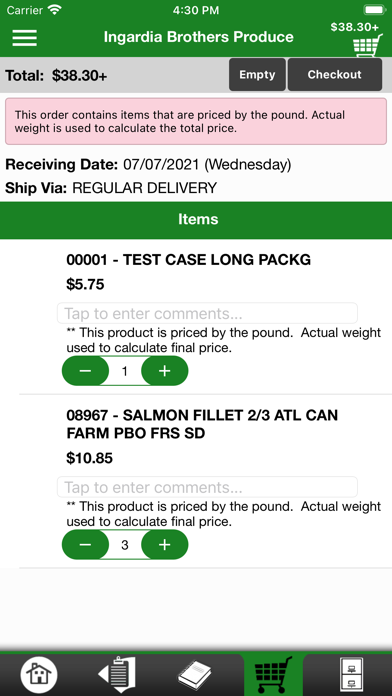
Task: Click the Checkout button
Action: (335, 75)
